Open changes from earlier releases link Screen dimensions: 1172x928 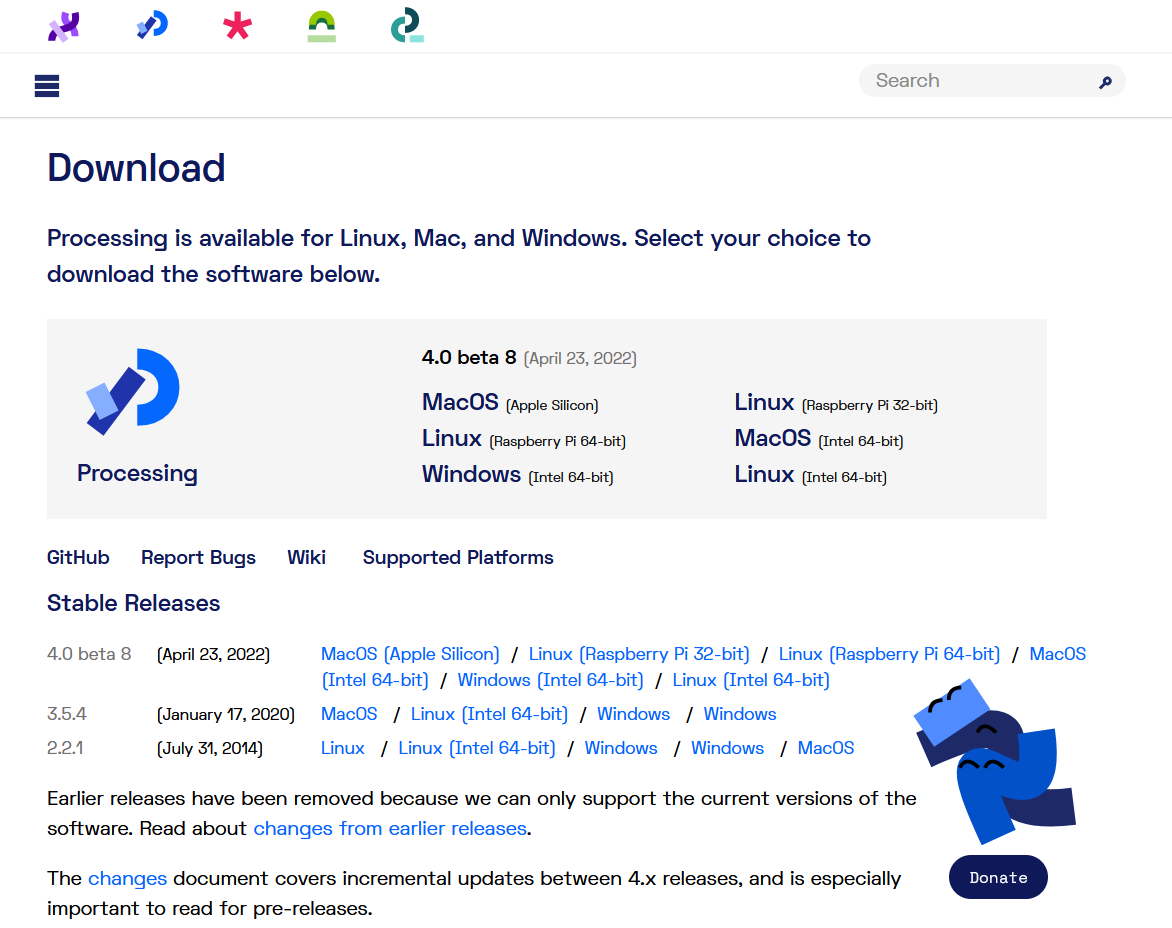coord(390,829)
